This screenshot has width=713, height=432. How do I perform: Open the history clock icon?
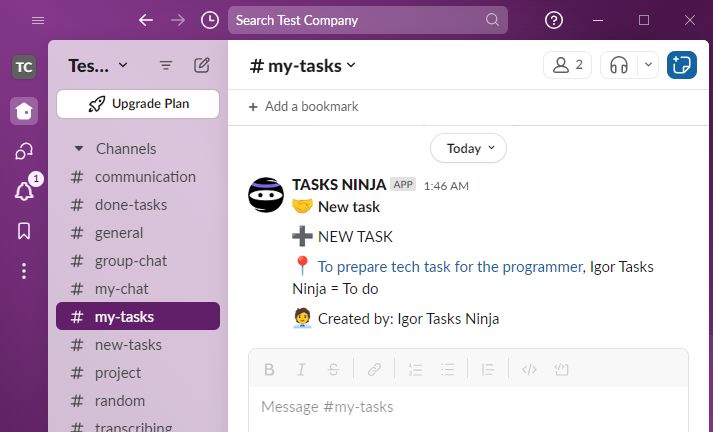(x=210, y=20)
